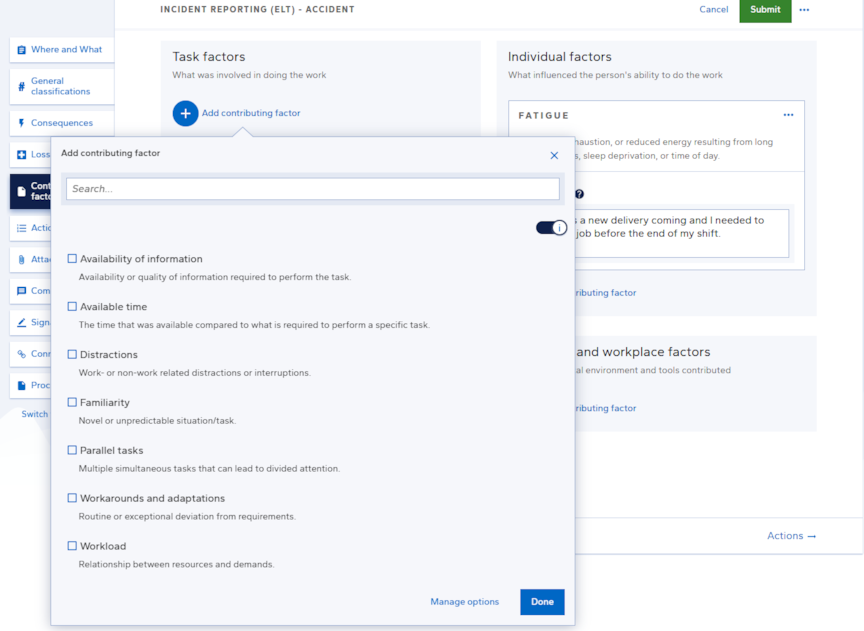Screen dimensions: 864x631
Task: Click the Attachments paperclip icon
Action: coord(22,259)
